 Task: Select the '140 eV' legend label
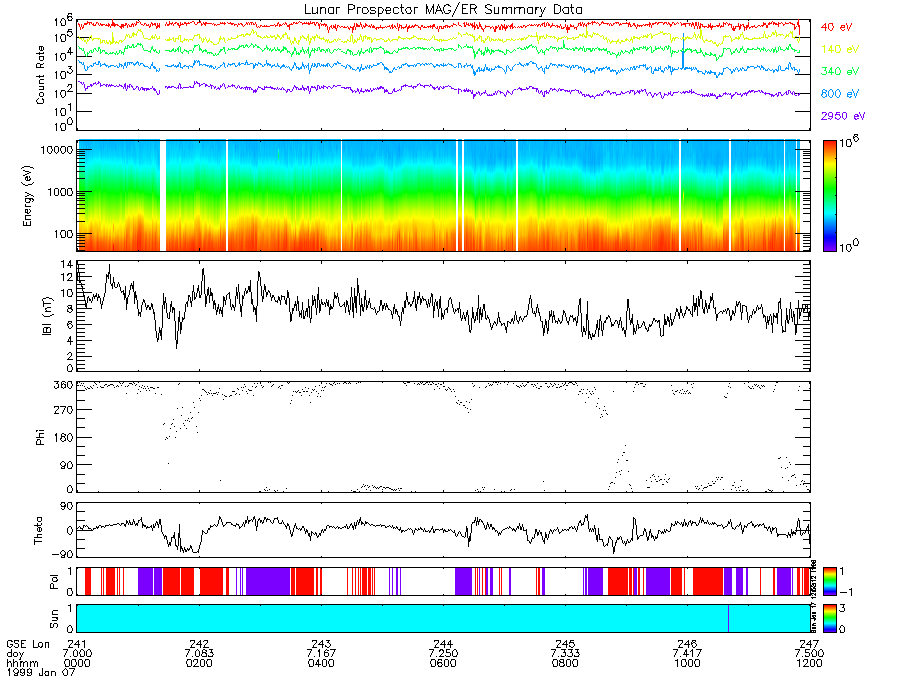coord(840,49)
